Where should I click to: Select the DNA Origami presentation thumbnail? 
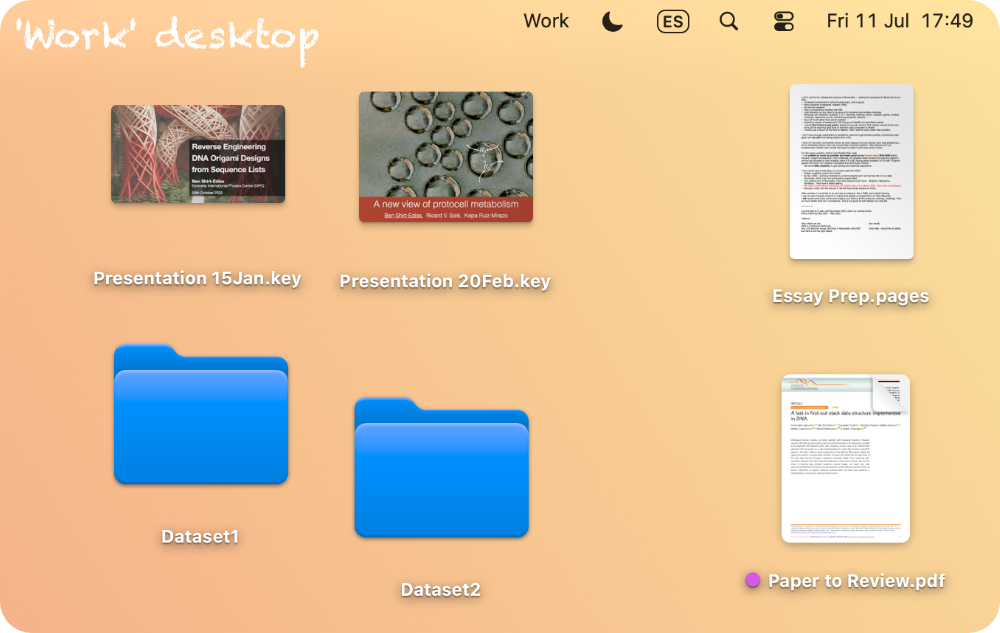tap(198, 154)
